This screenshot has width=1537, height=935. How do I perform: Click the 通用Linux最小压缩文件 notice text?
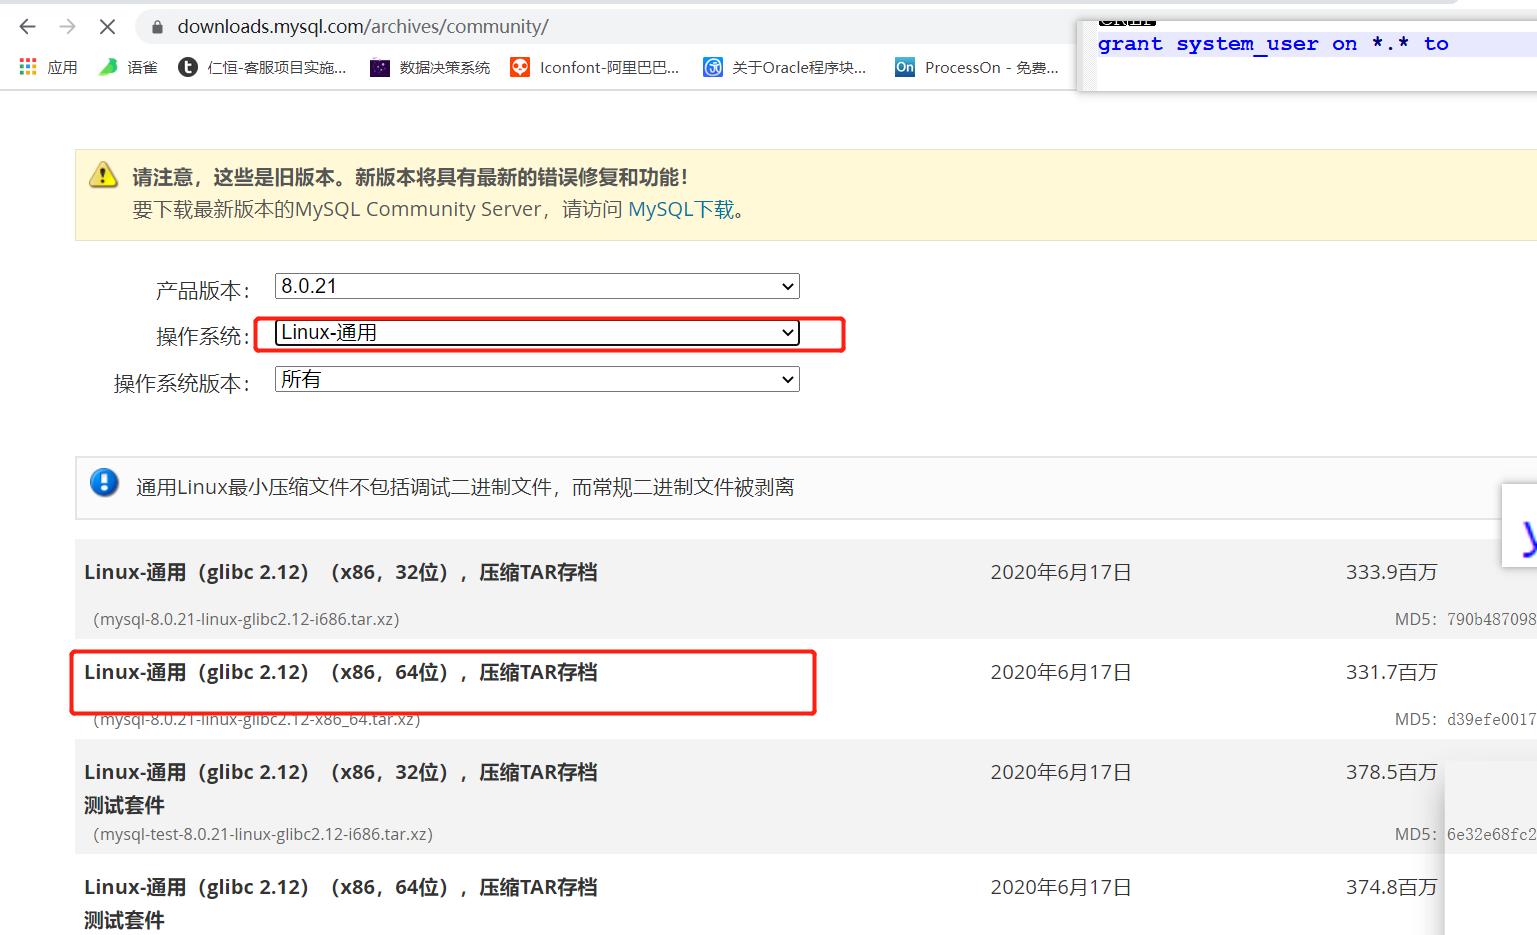click(x=465, y=487)
